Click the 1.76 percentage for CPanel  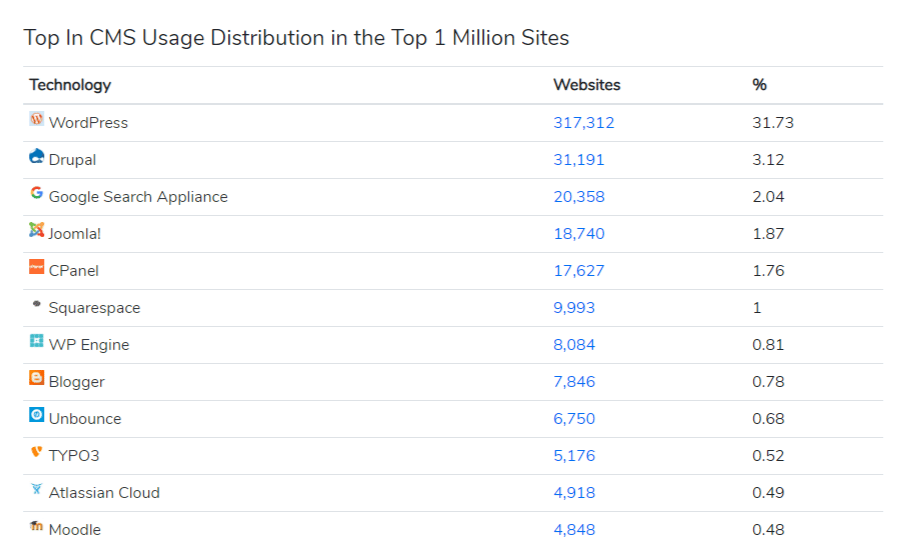point(768,271)
